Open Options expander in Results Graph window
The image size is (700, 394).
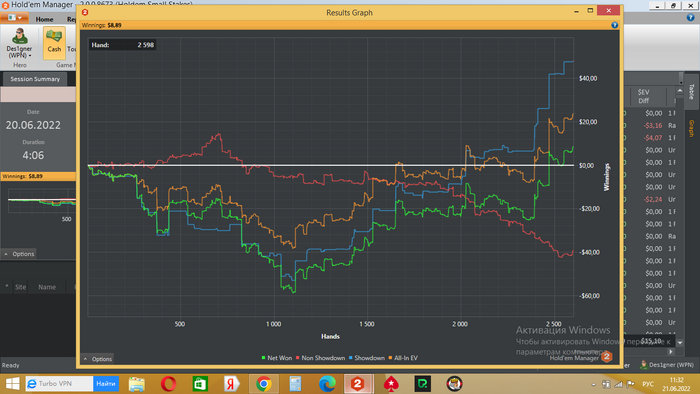click(97, 359)
